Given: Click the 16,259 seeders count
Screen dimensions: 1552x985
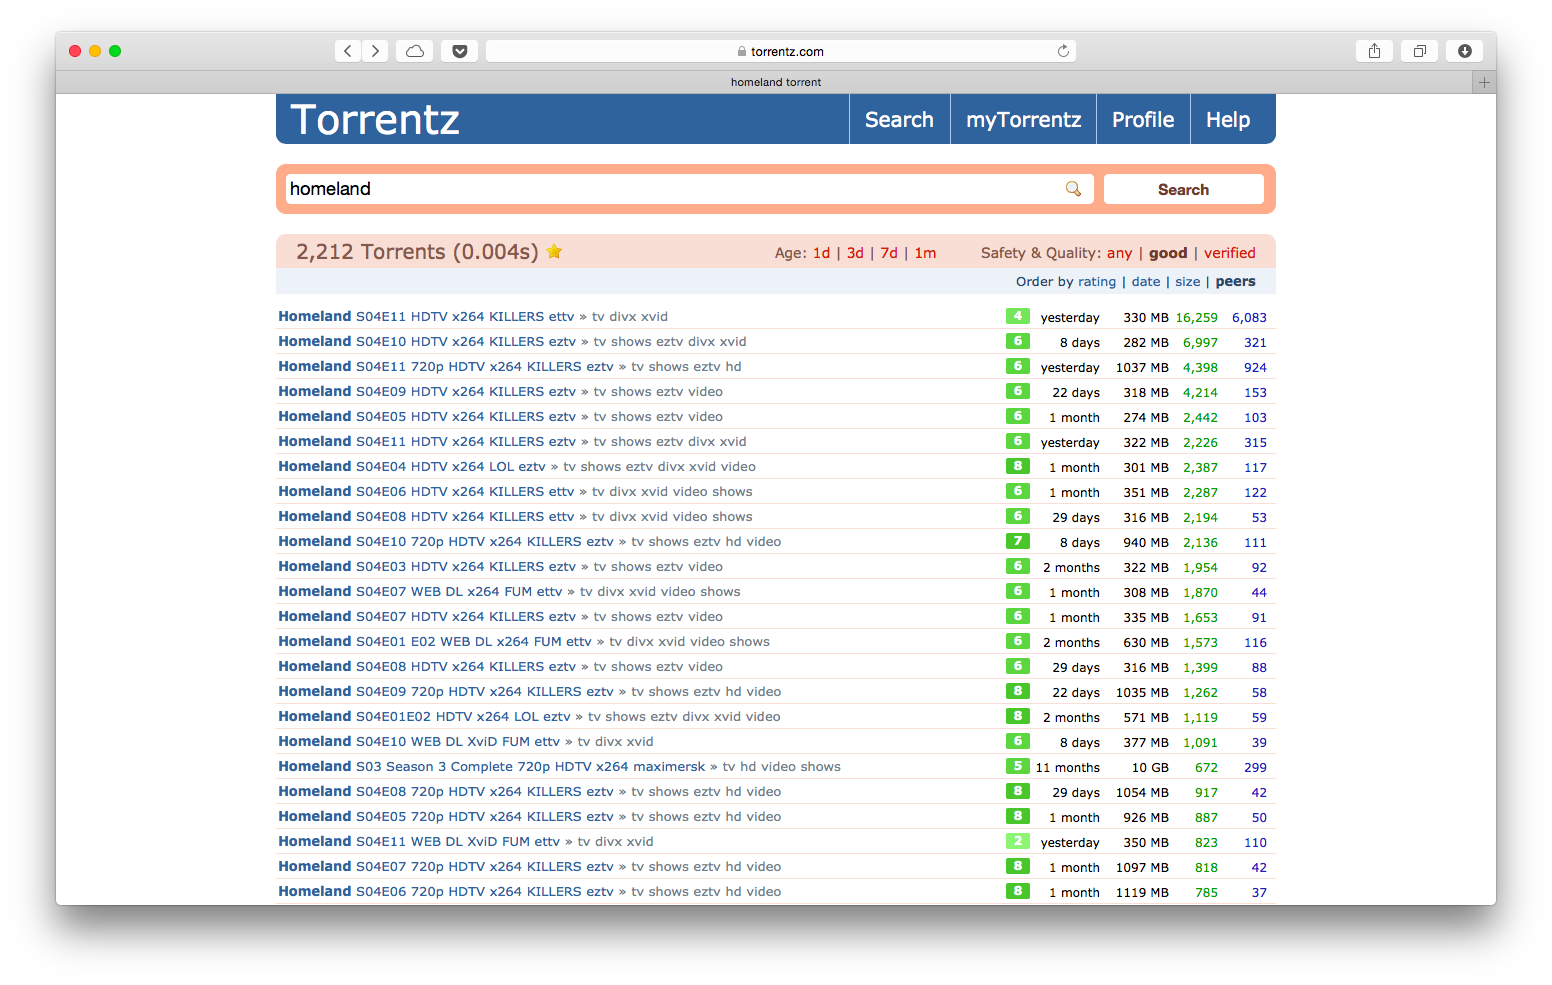Looking at the screenshot, I should point(1196,317).
